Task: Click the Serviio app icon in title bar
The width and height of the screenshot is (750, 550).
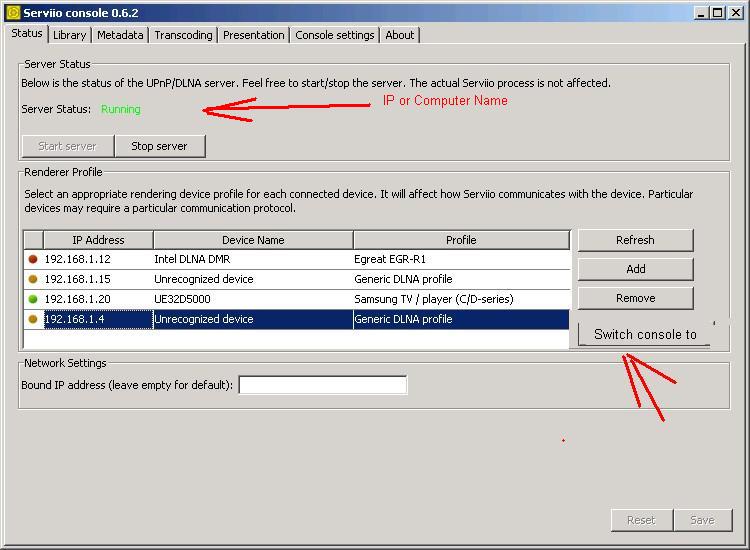Action: [x=12, y=13]
